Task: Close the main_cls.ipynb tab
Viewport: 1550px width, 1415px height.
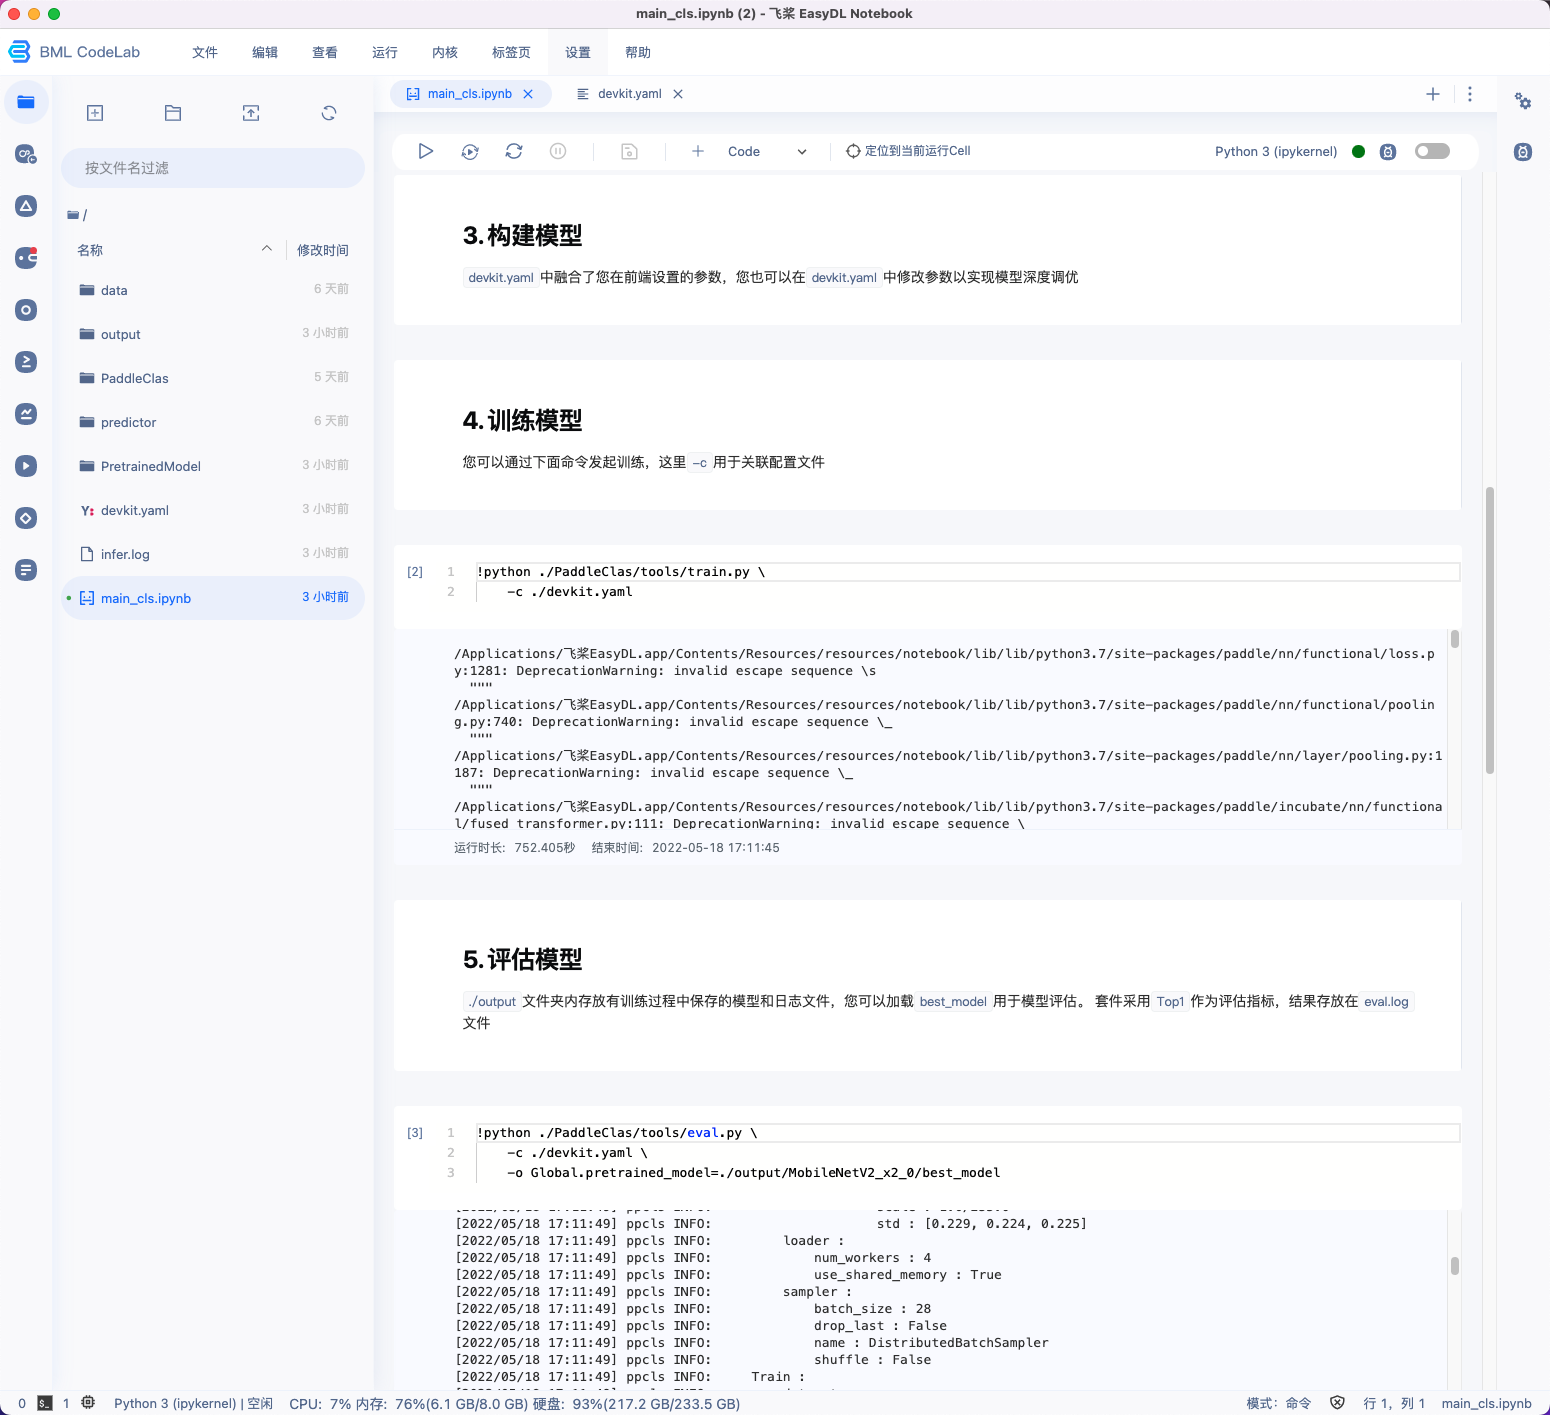Action: [528, 94]
